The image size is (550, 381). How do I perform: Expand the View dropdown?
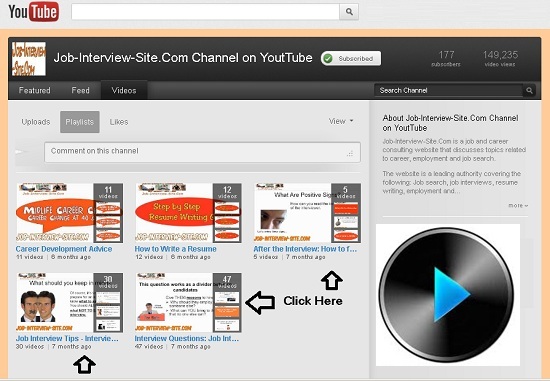point(341,121)
